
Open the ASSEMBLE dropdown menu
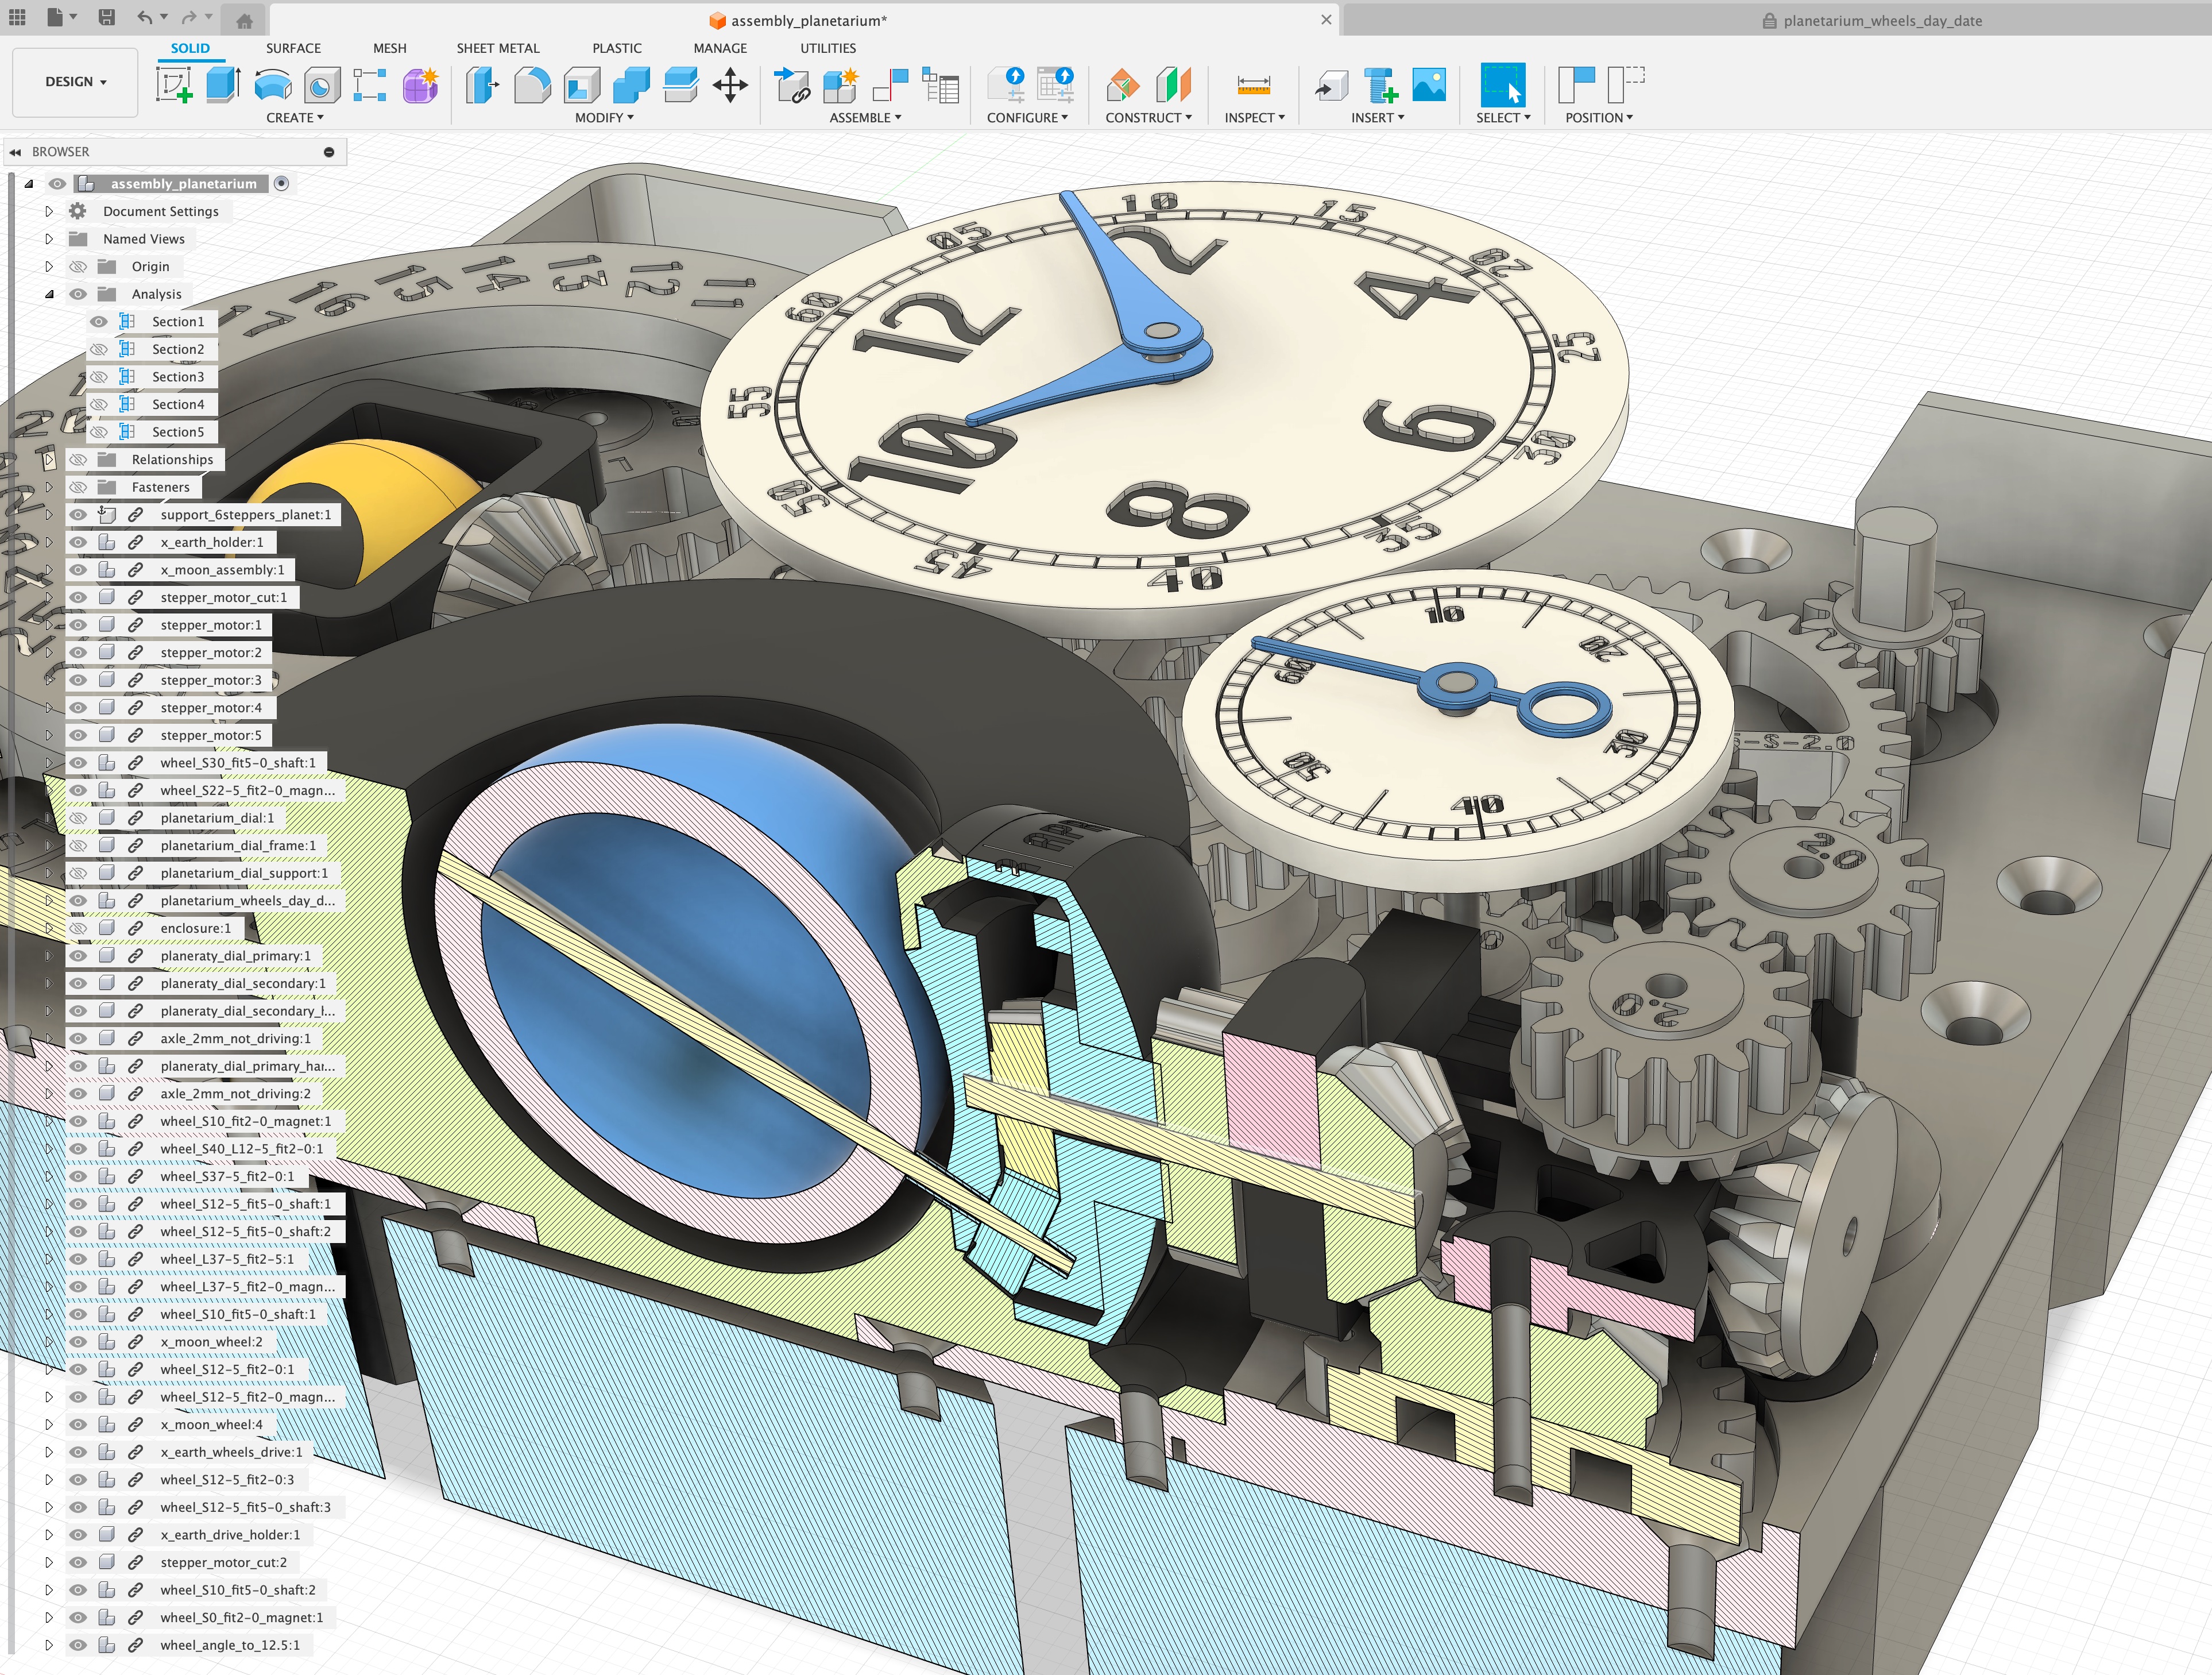tap(865, 118)
